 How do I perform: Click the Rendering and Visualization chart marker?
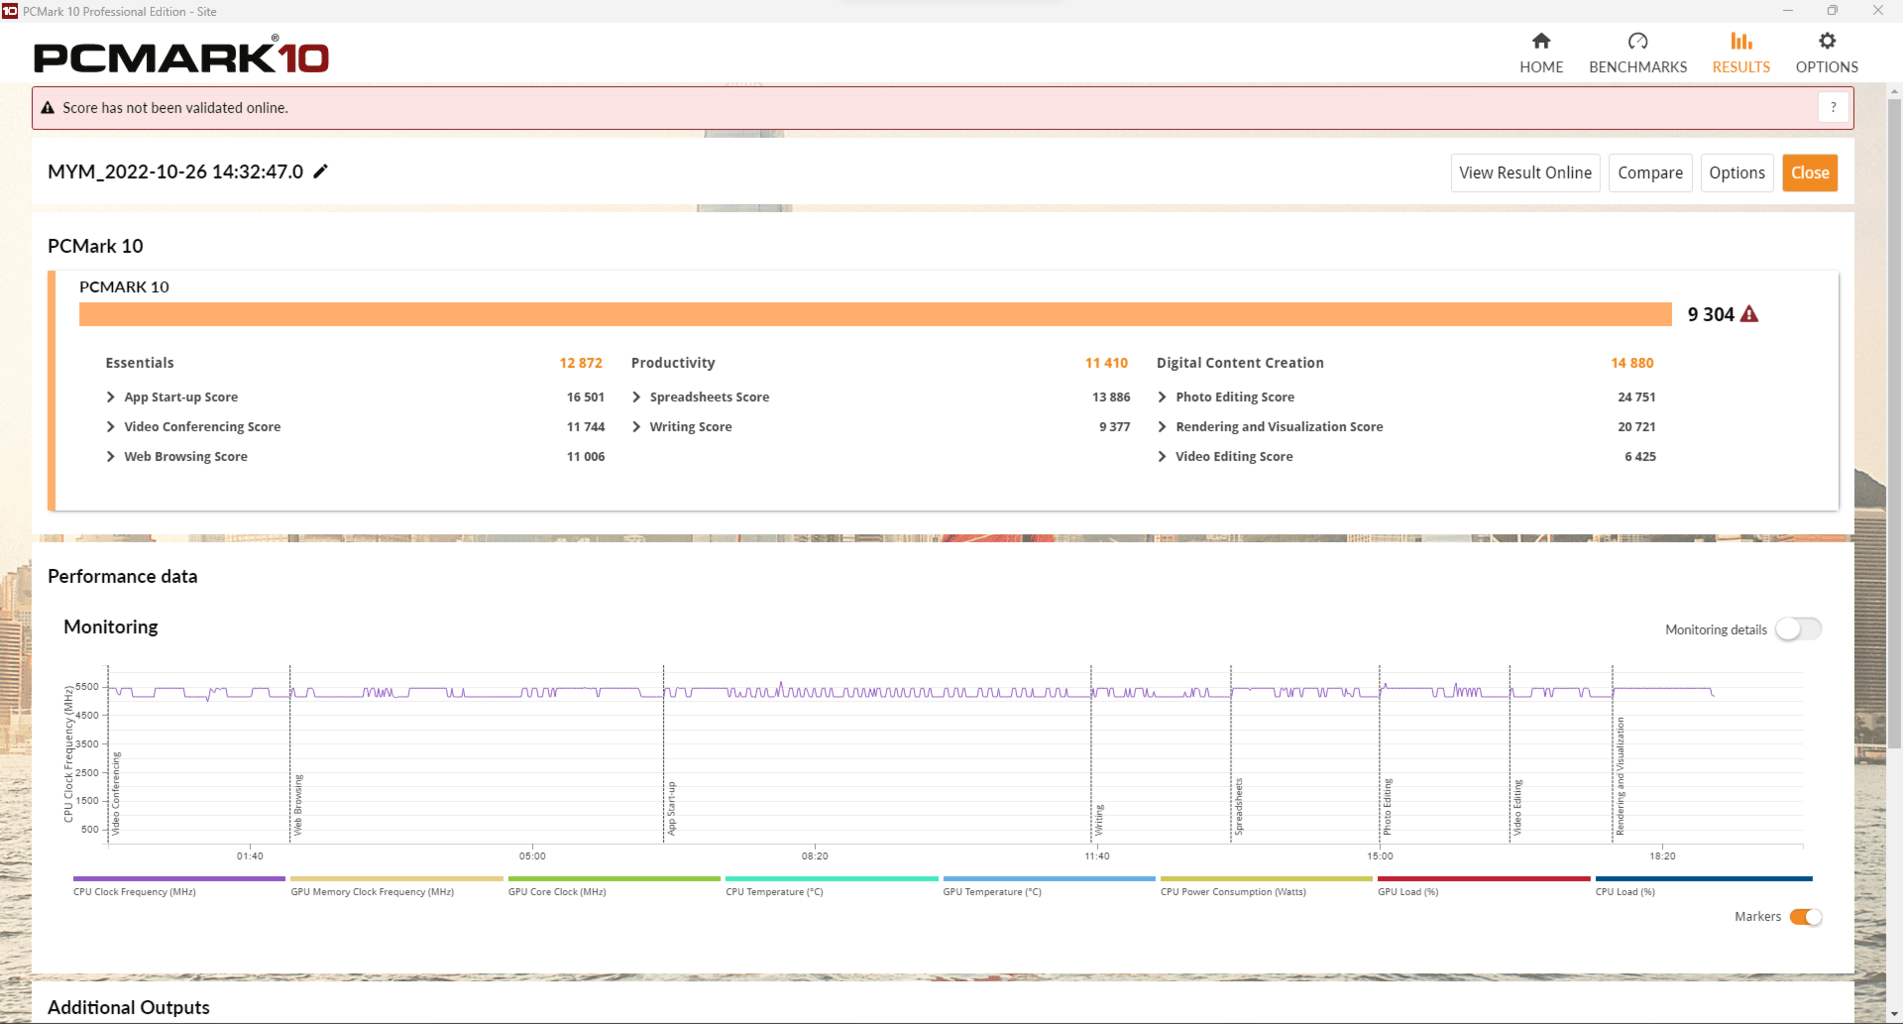point(1620,776)
